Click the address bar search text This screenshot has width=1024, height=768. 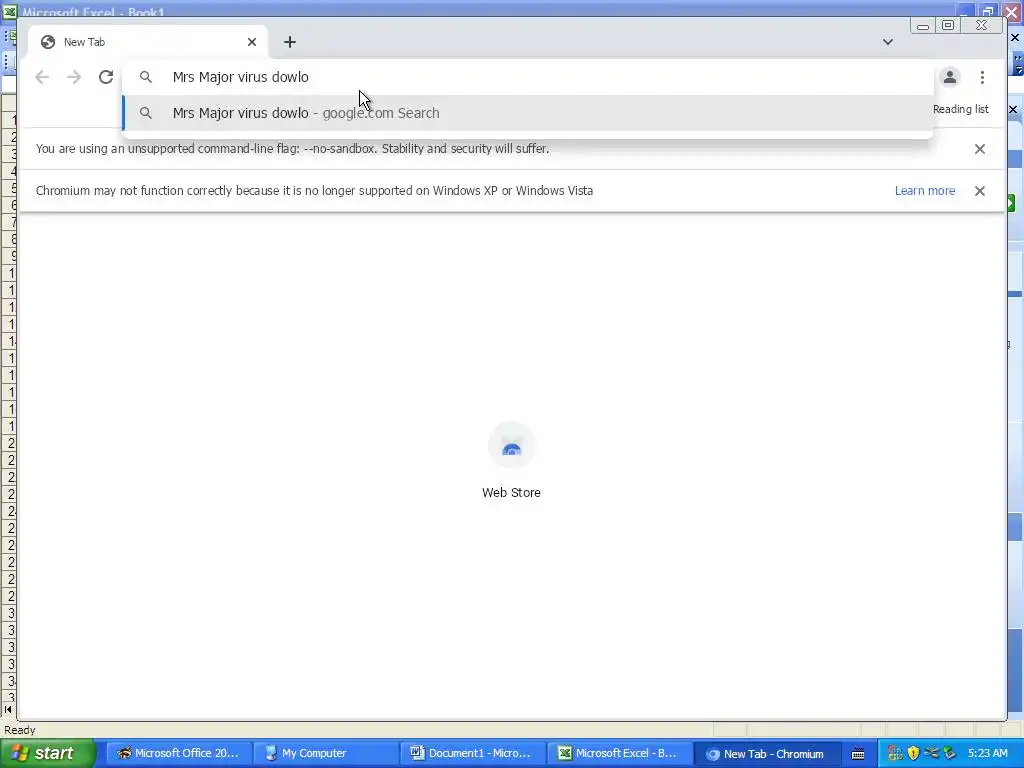pos(240,77)
